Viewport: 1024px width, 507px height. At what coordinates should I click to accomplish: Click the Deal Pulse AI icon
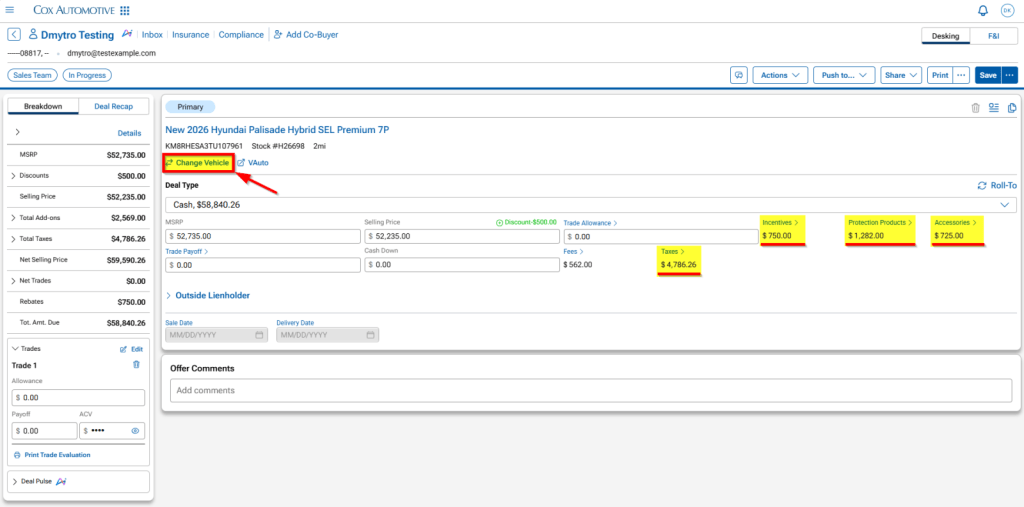[61, 482]
